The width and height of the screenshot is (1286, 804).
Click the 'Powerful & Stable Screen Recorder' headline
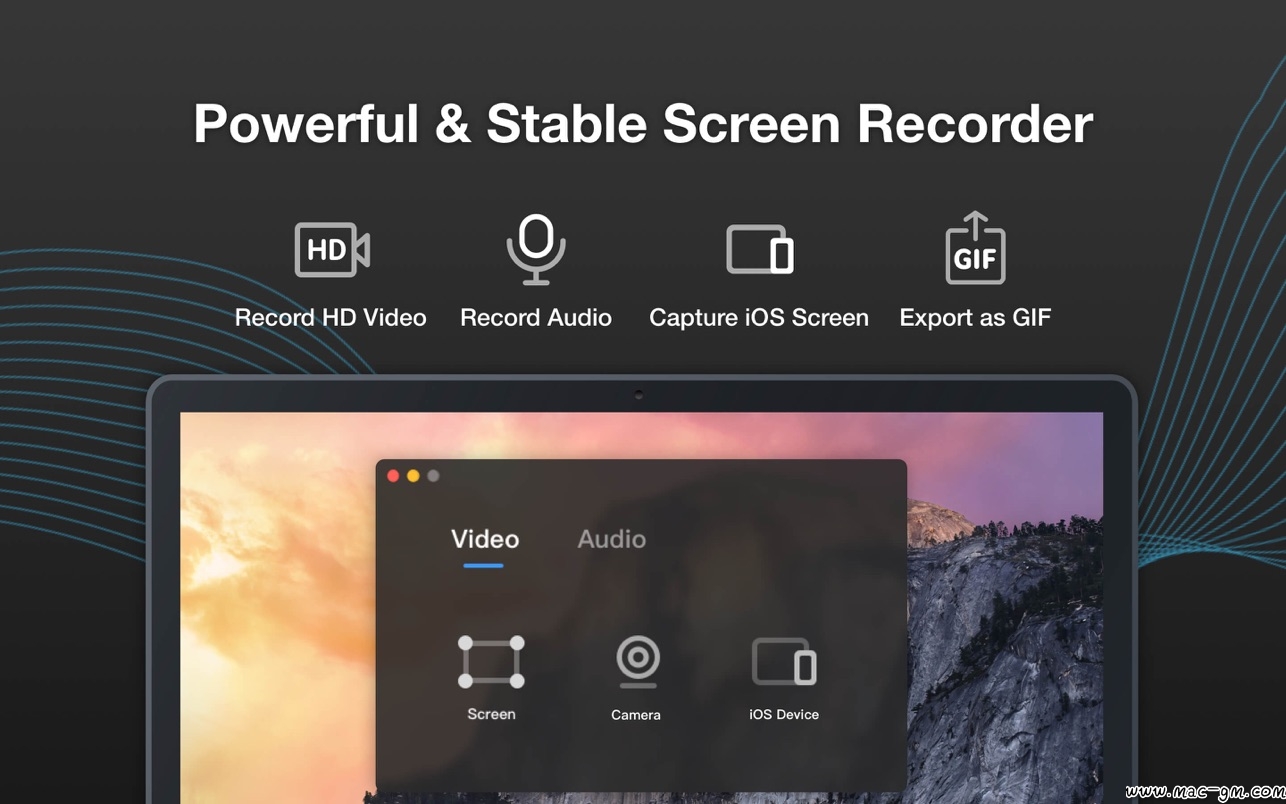pos(643,124)
